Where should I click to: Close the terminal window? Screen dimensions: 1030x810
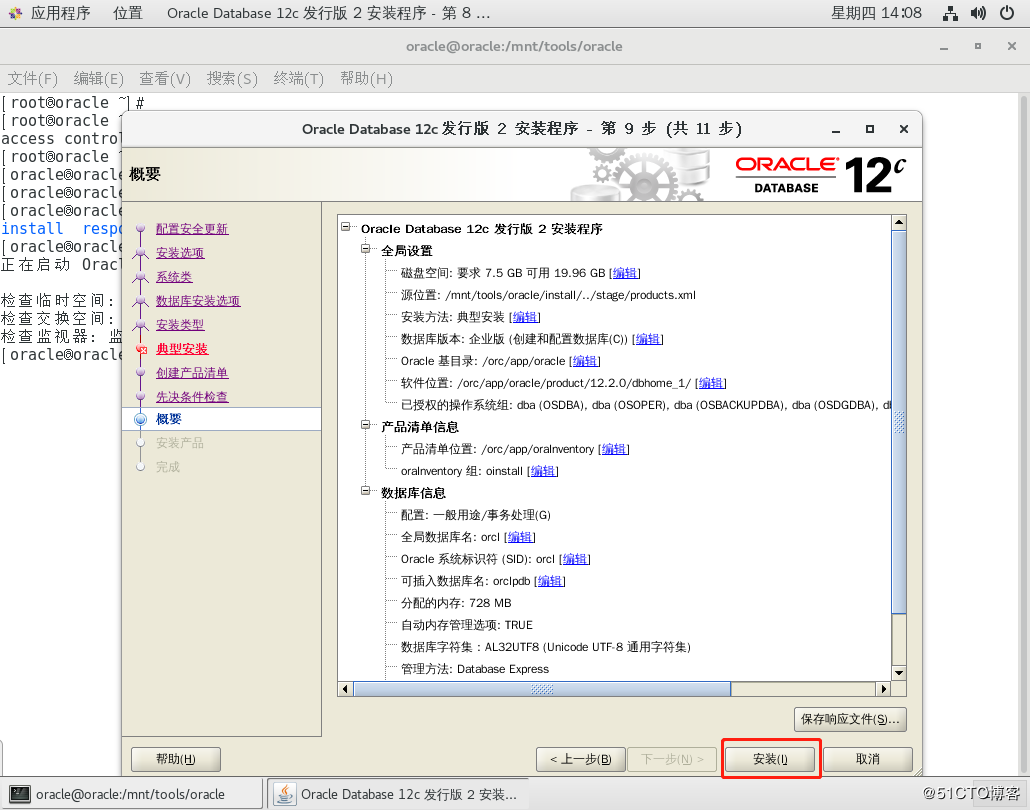click(x=1012, y=47)
